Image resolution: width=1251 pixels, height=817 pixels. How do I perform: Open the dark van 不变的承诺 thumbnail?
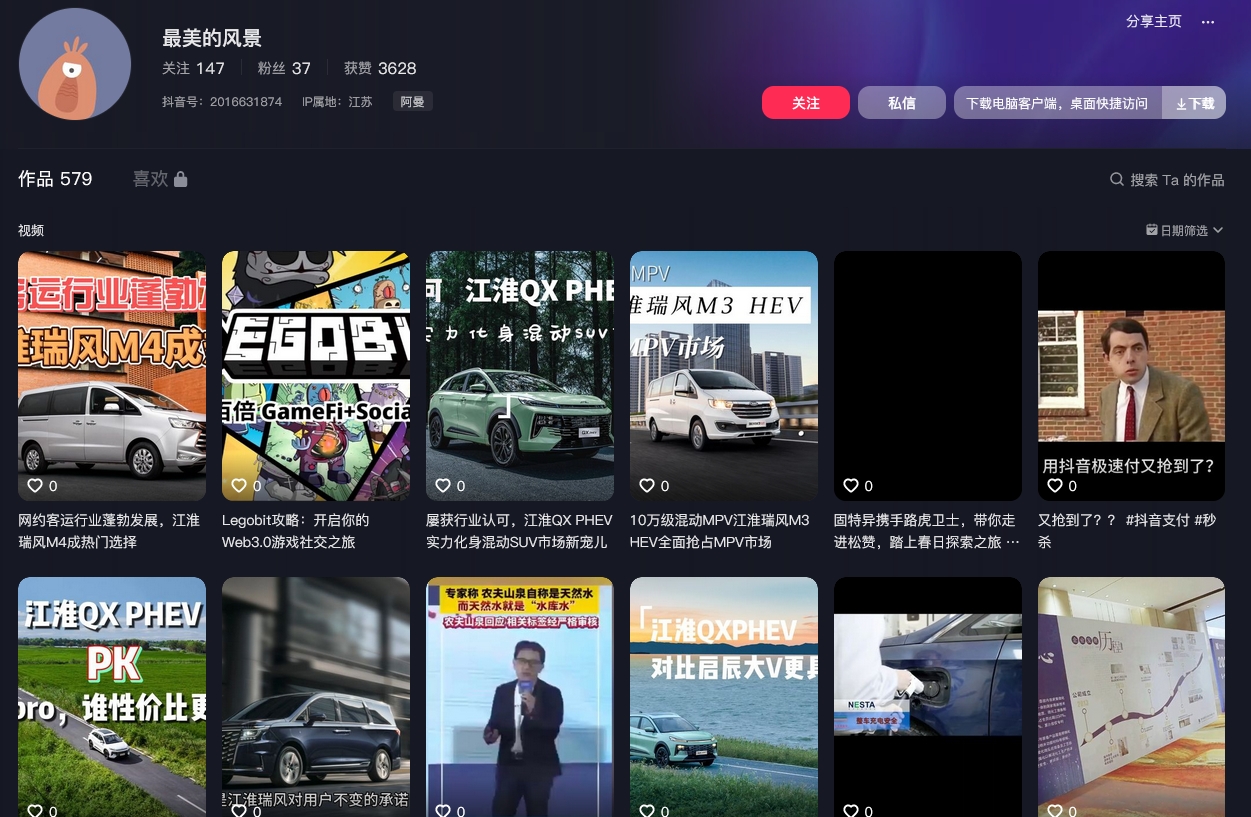(316, 697)
